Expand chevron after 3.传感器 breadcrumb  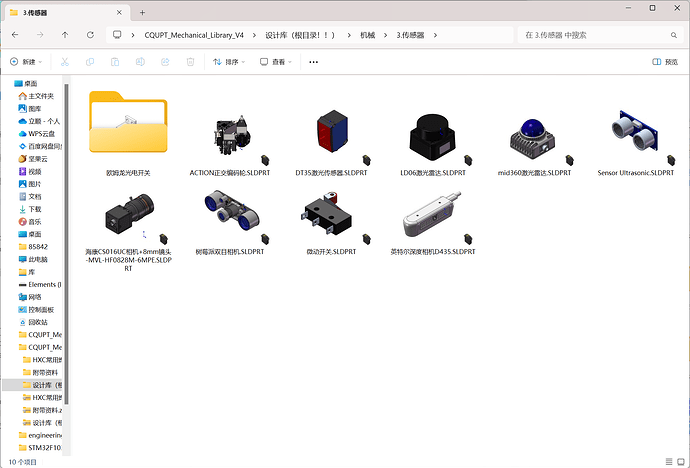[x=435, y=35]
